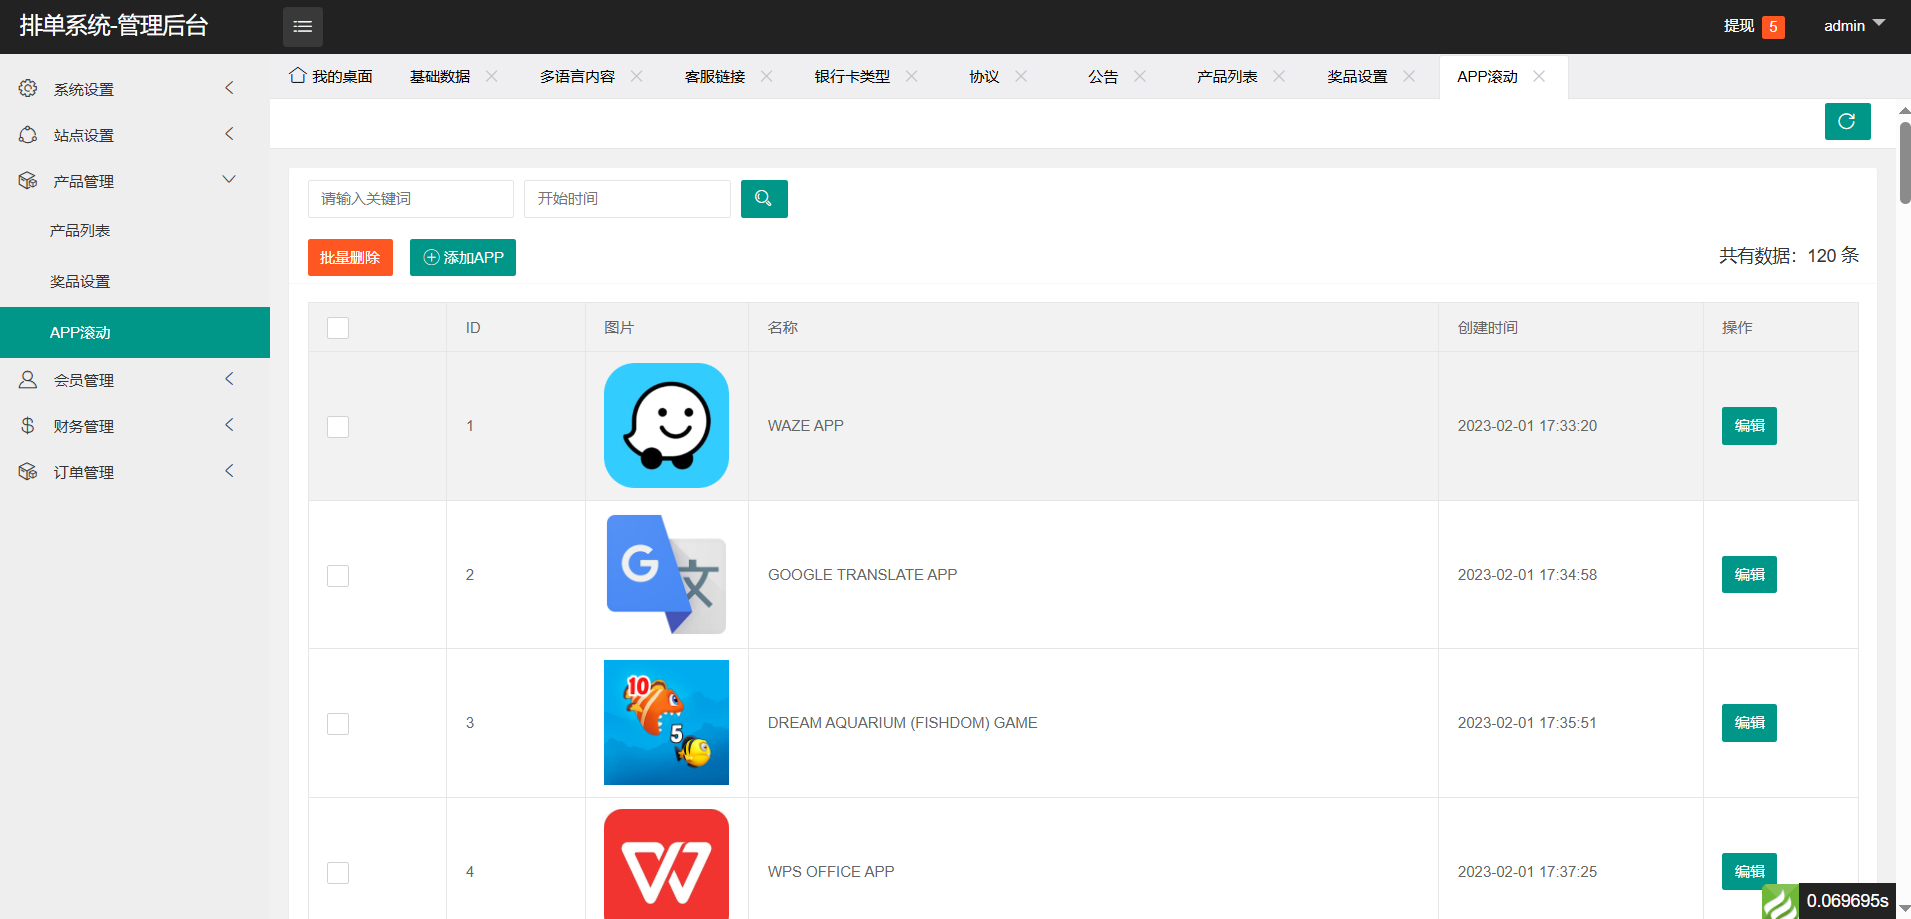The width and height of the screenshot is (1911, 919).
Task: Expand the 财务管理 menu chevron
Action: click(229, 425)
